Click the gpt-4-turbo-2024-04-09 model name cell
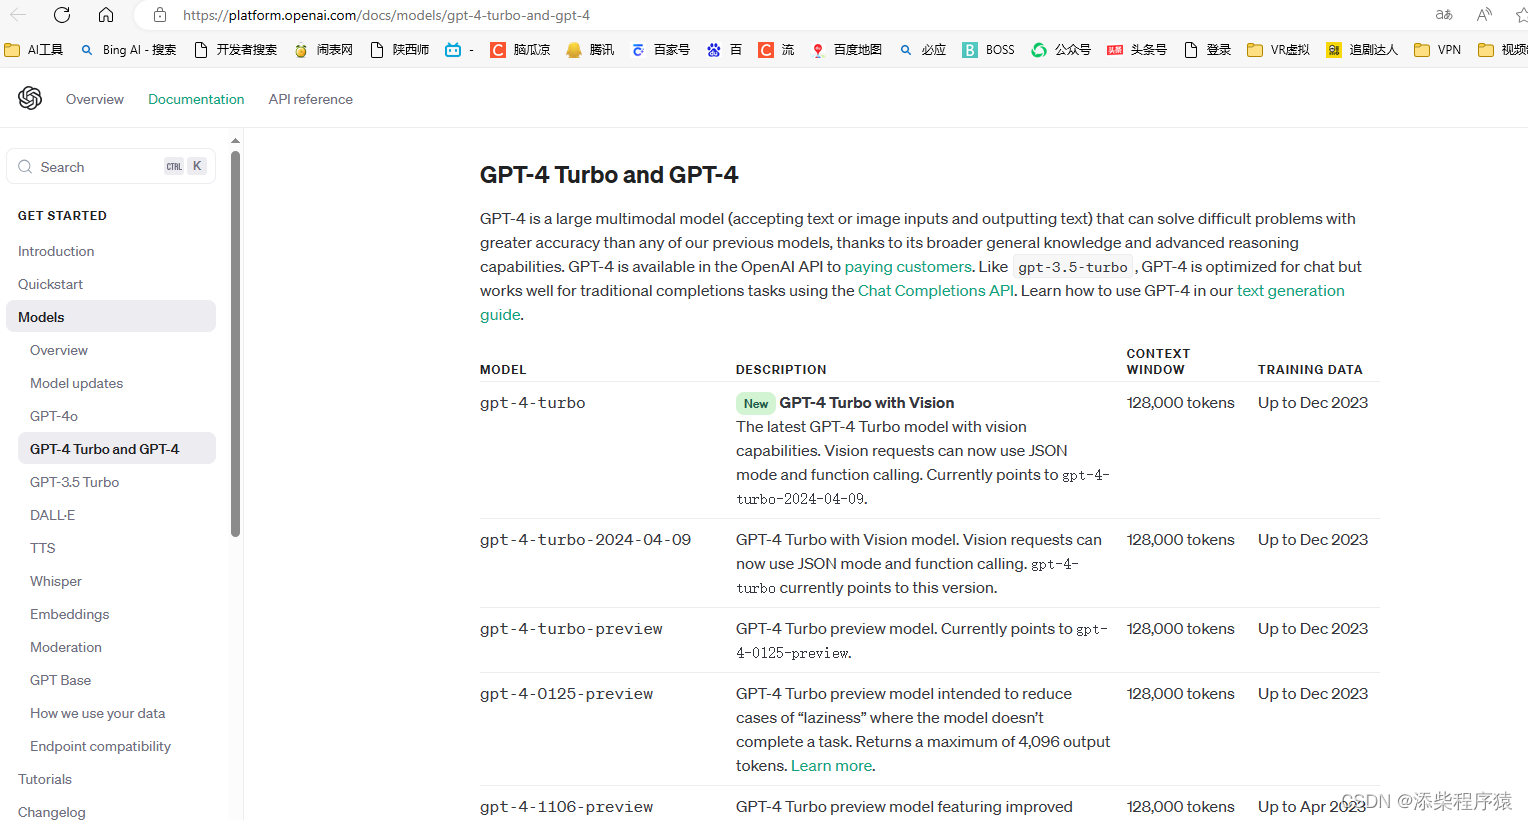 (585, 540)
